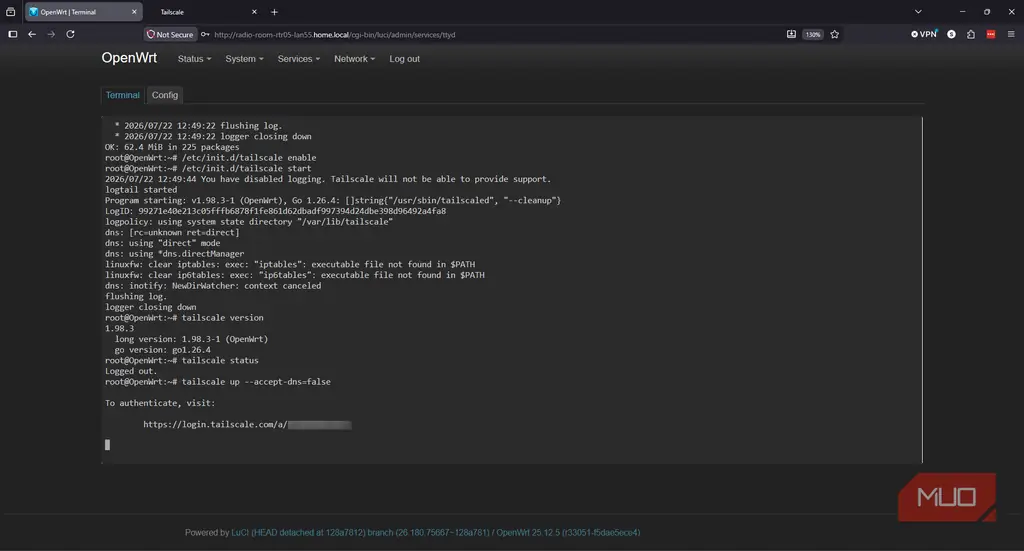Expand the System dropdown menu
The image size is (1024, 551).
coord(244,59)
